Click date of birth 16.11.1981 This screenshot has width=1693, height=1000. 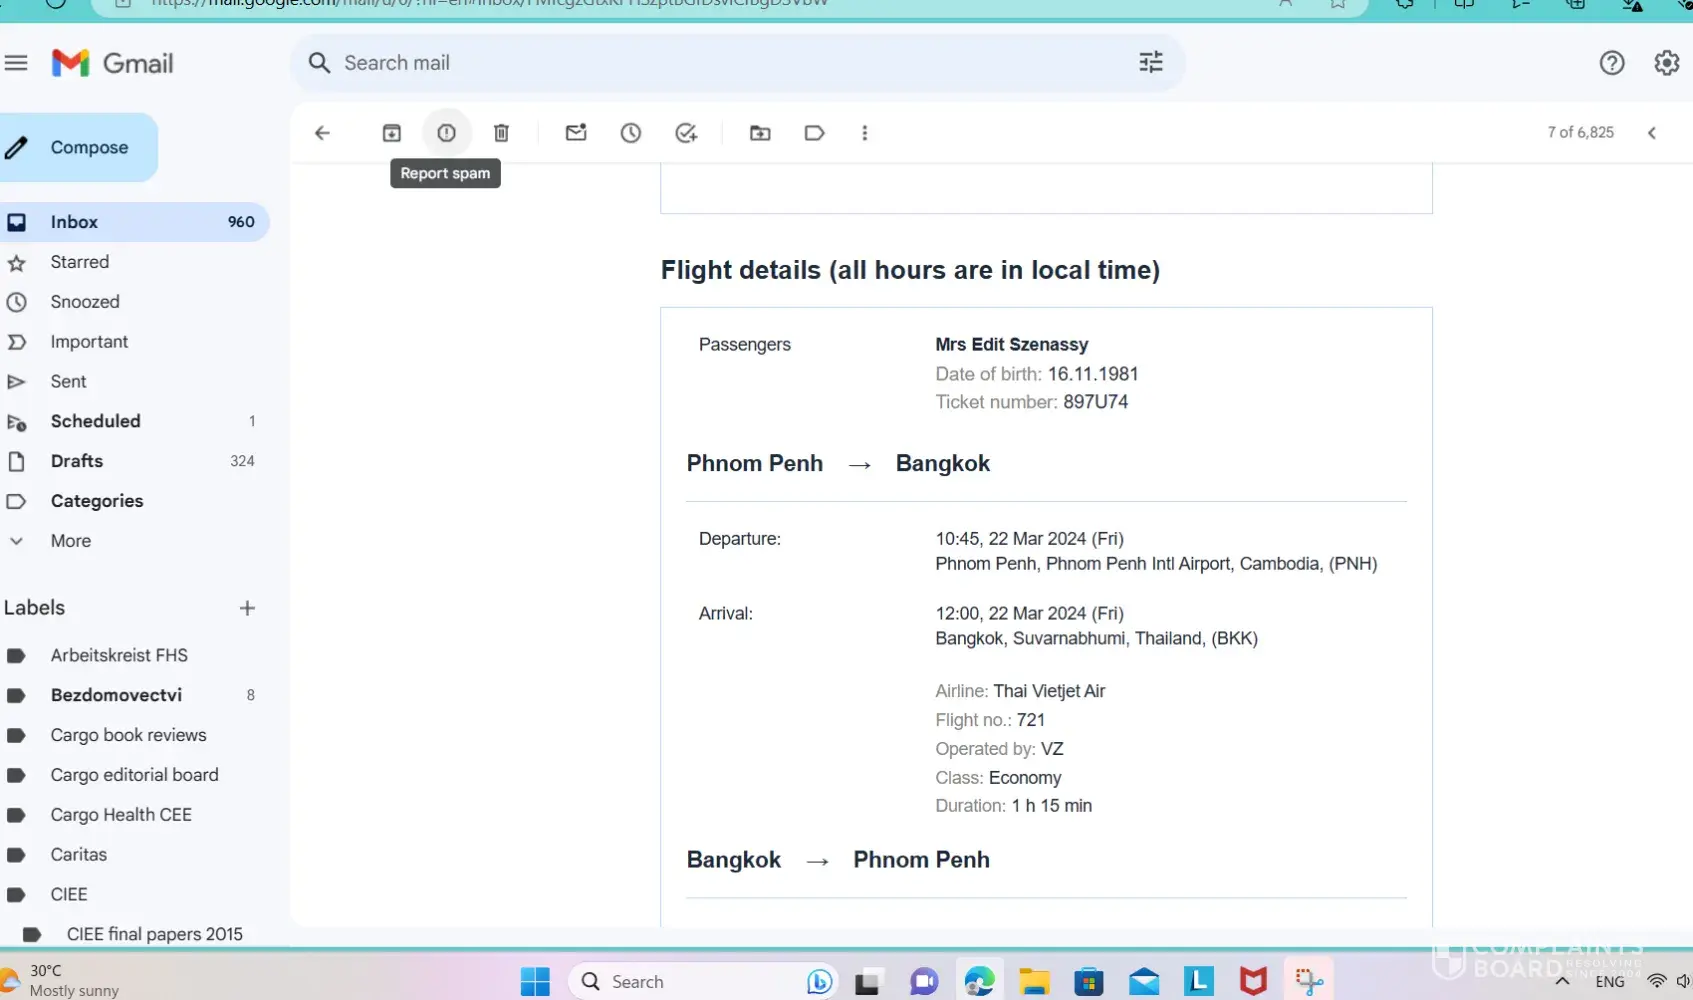(x=1093, y=374)
